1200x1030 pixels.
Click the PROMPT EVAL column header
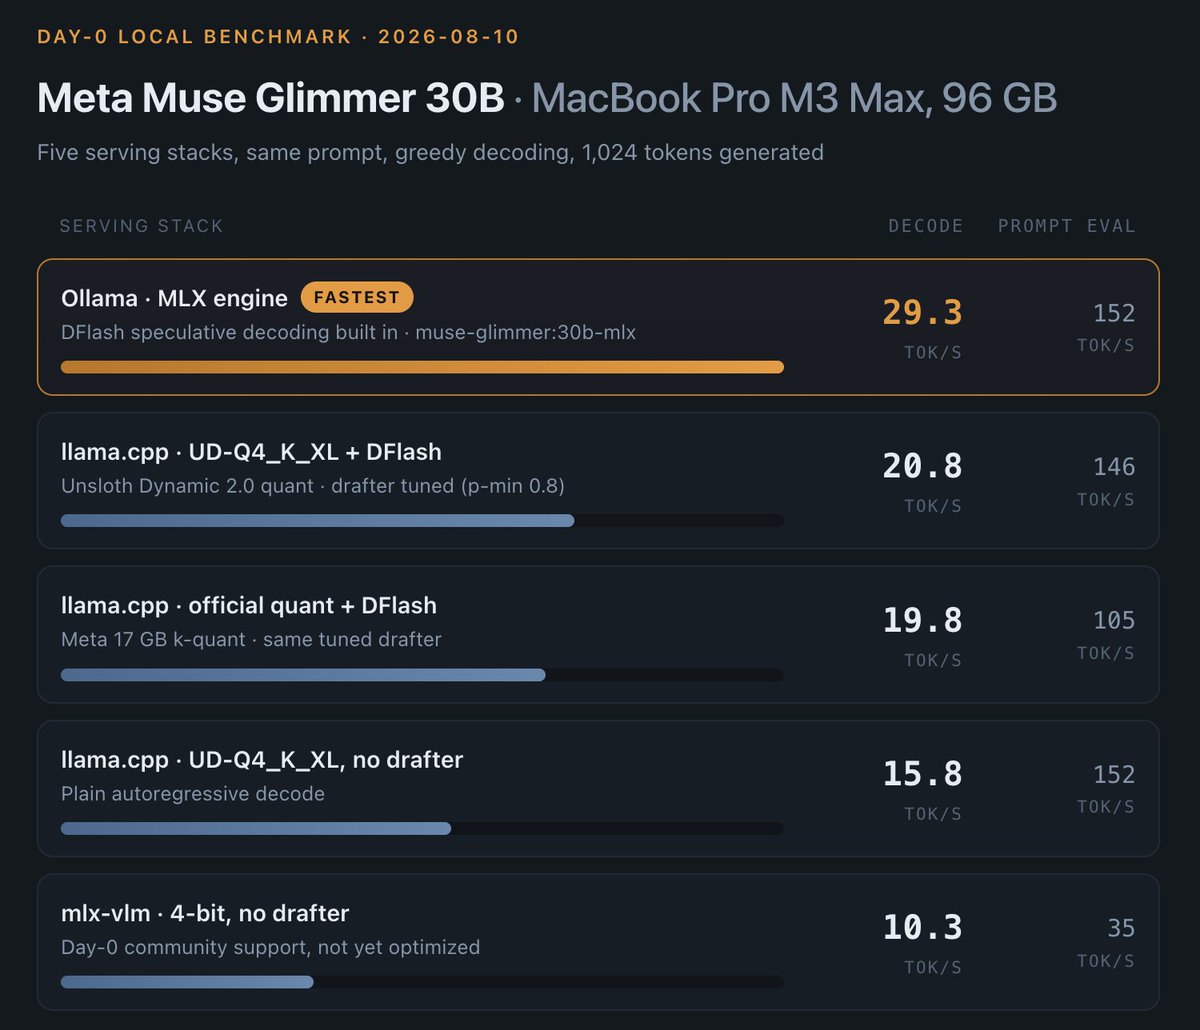click(1067, 226)
